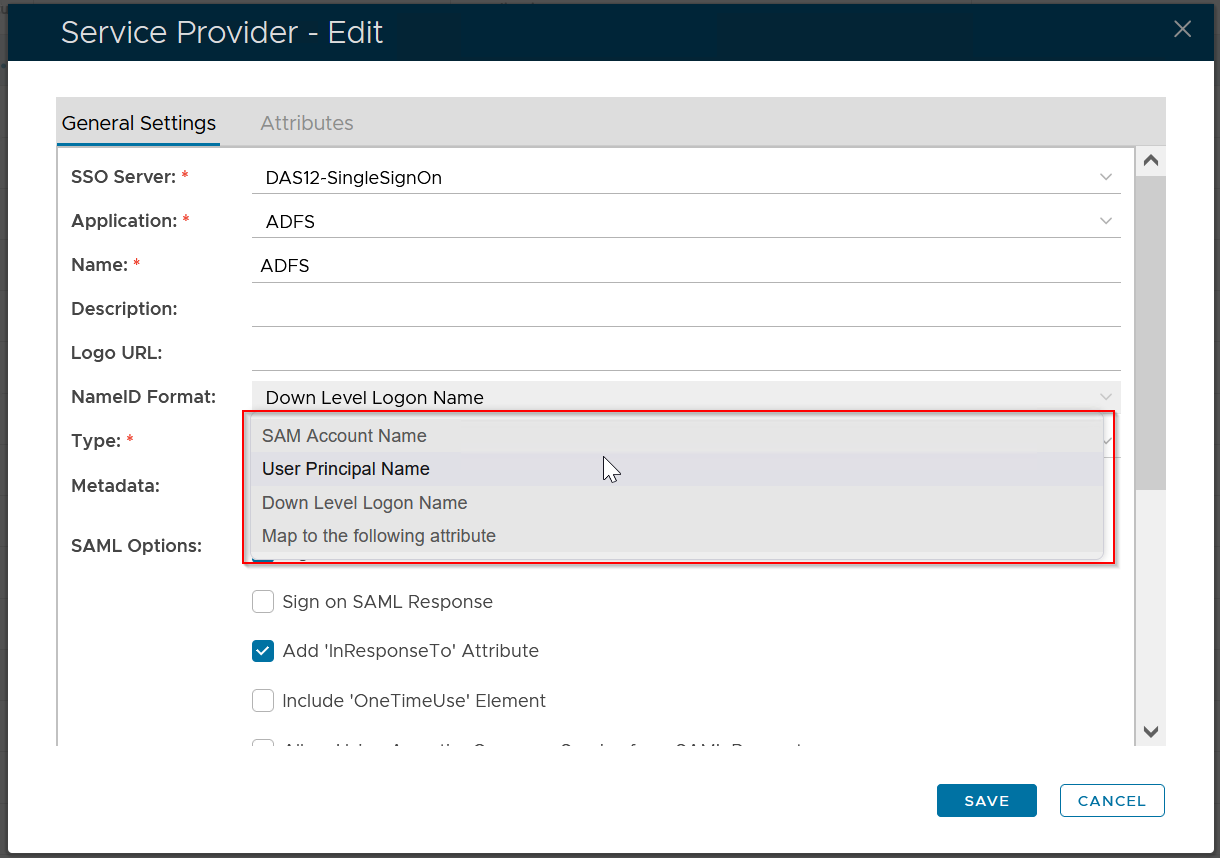
Task: Uncheck Add 'InResponseTo' Attribute
Action: point(263,651)
